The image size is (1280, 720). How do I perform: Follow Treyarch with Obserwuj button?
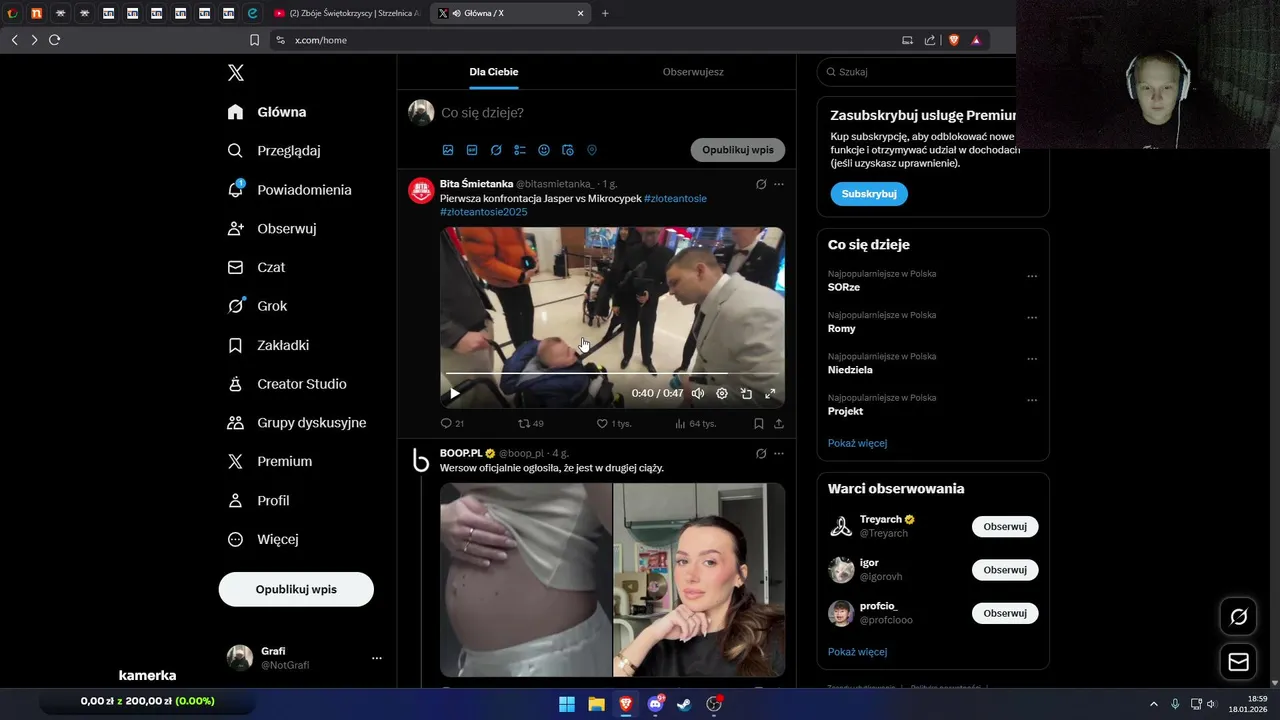[1005, 526]
